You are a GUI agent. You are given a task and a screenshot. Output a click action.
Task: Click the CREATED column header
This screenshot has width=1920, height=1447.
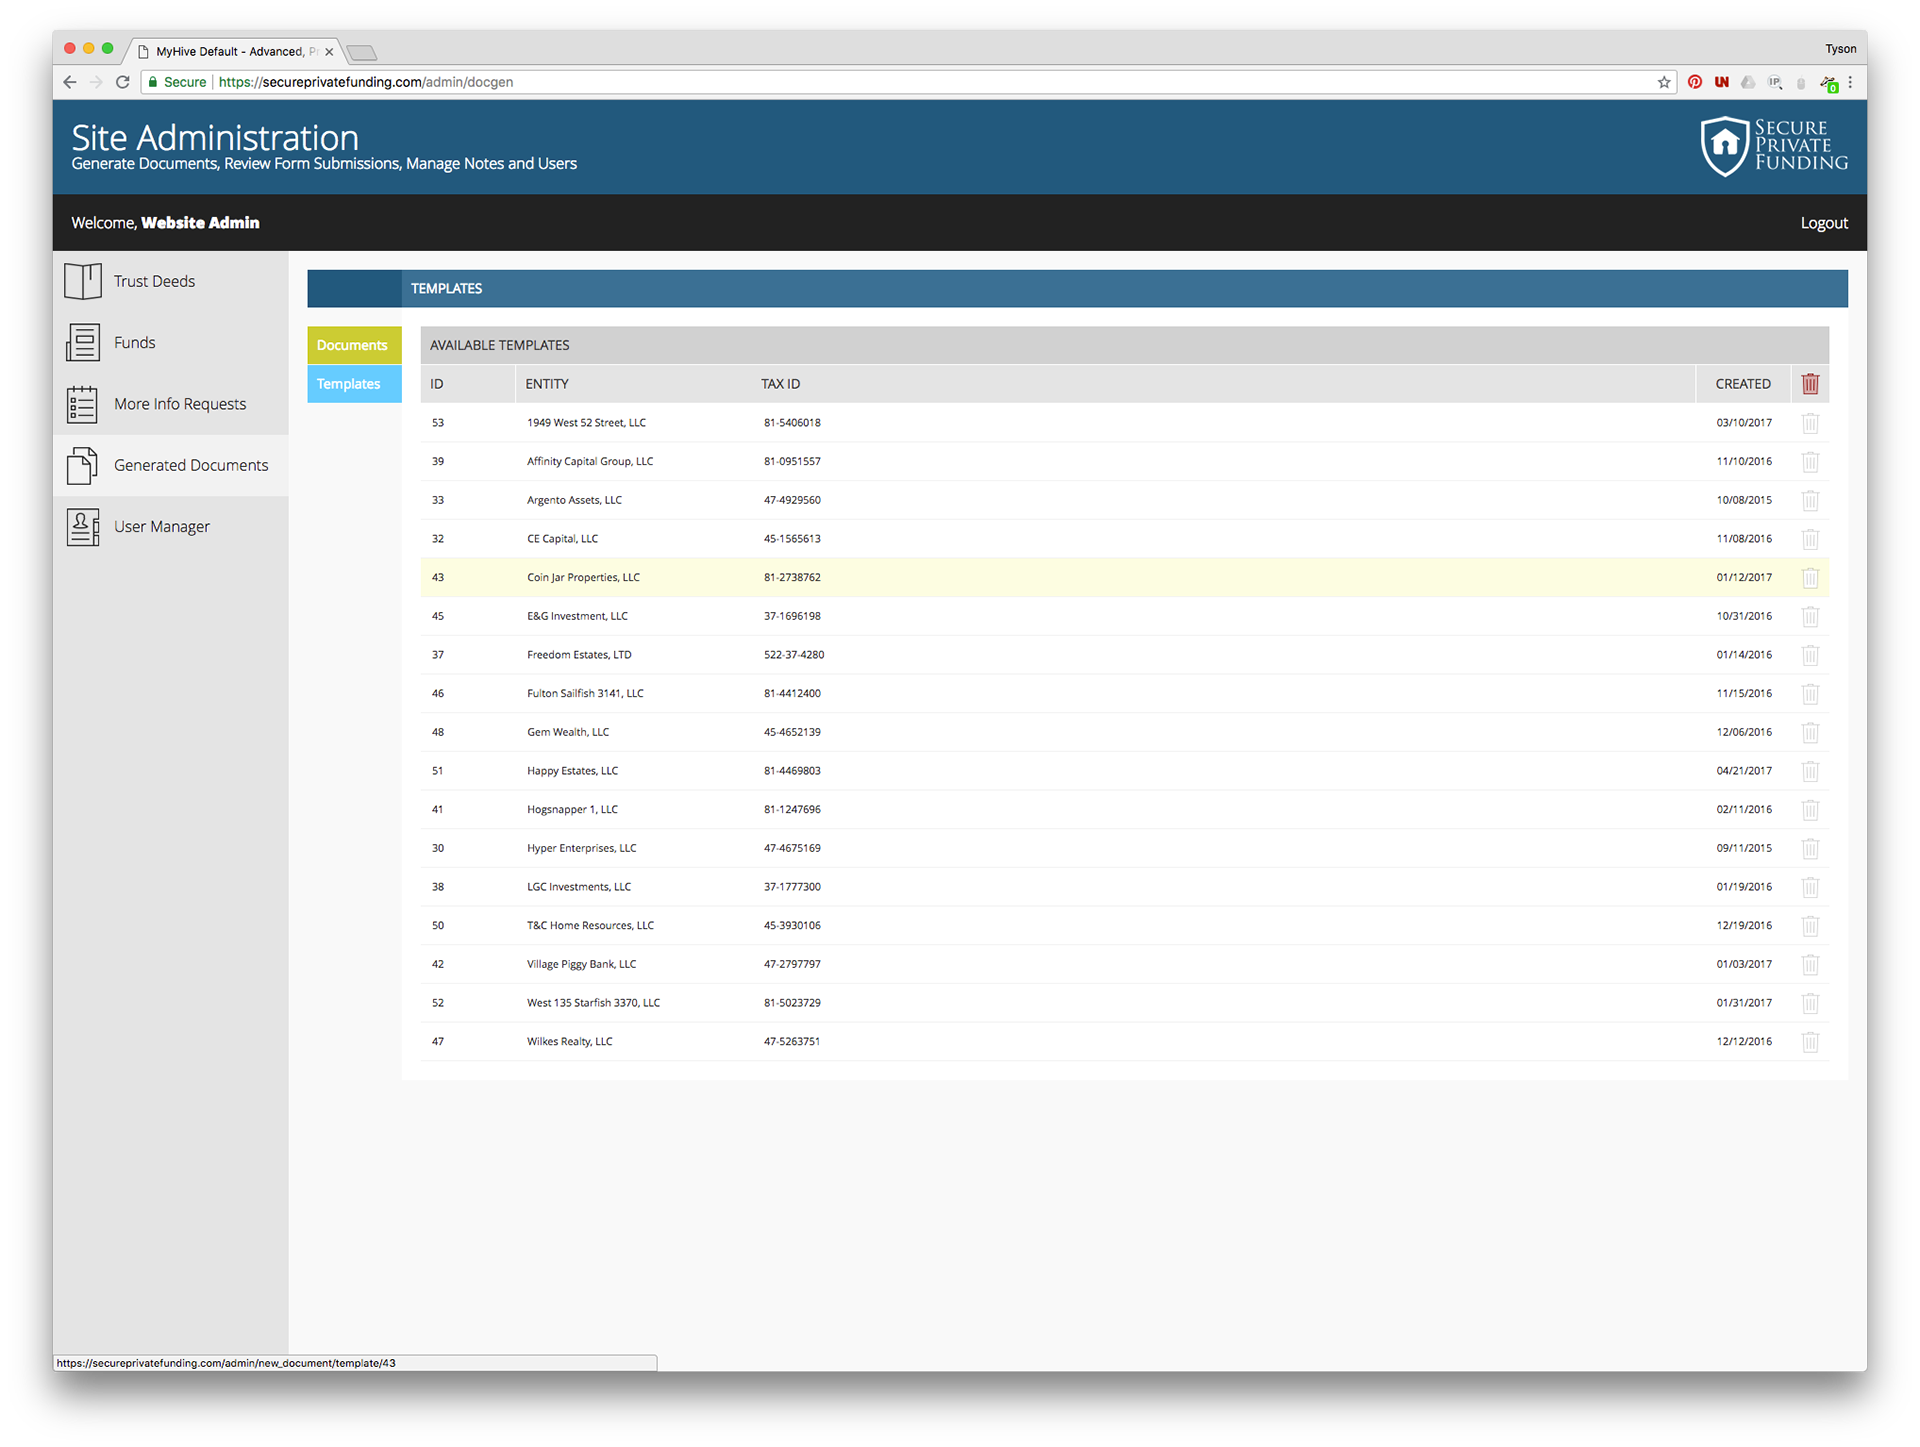(x=1743, y=384)
